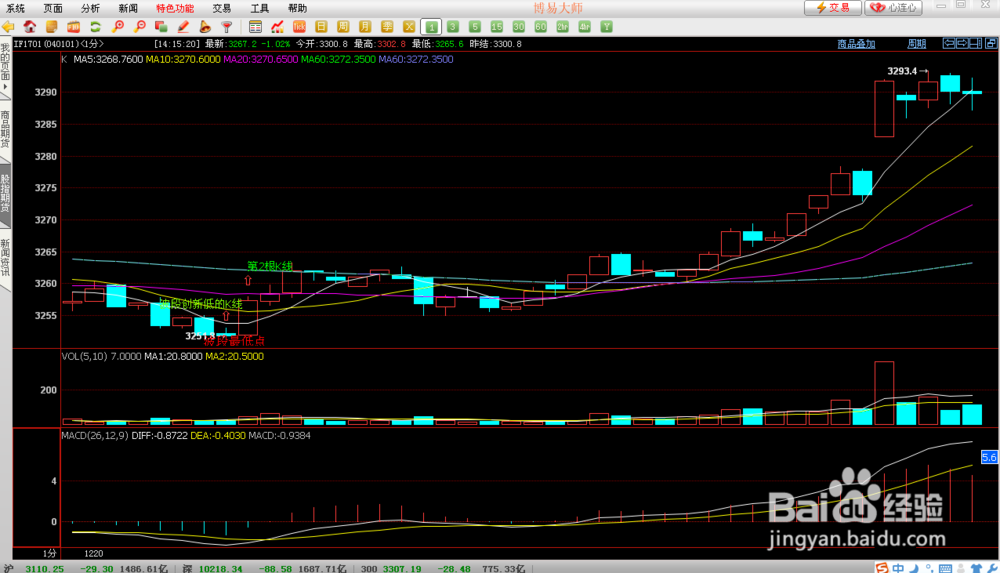
Task: Open the 交易 menu in menu bar
Action: tap(222, 8)
